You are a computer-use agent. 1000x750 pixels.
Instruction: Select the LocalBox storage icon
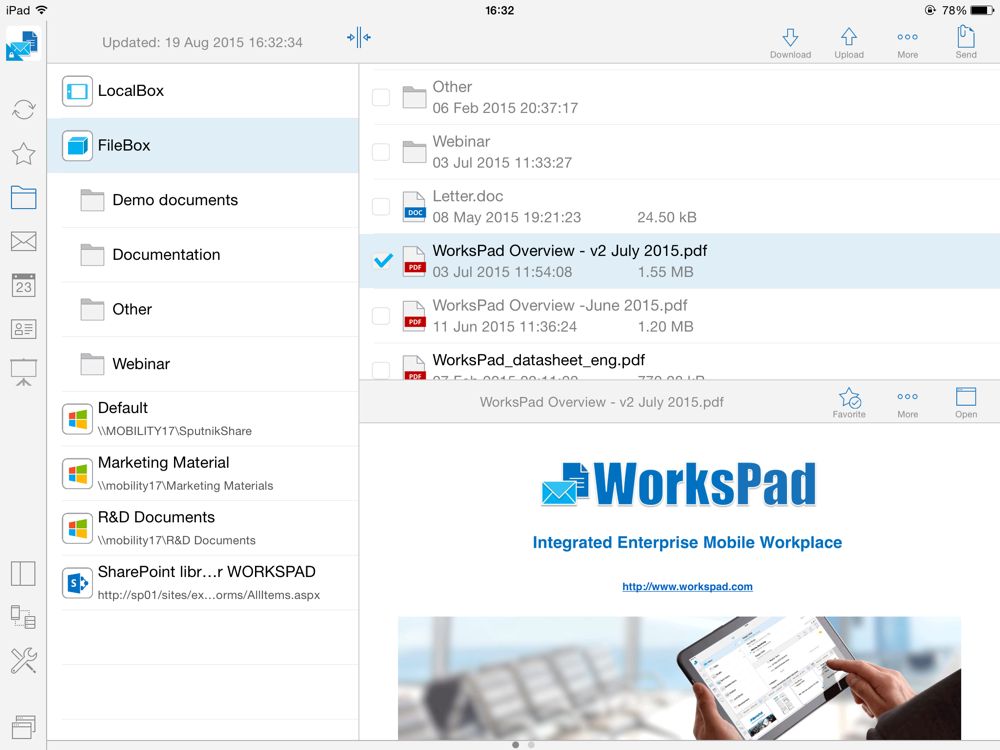point(77,91)
